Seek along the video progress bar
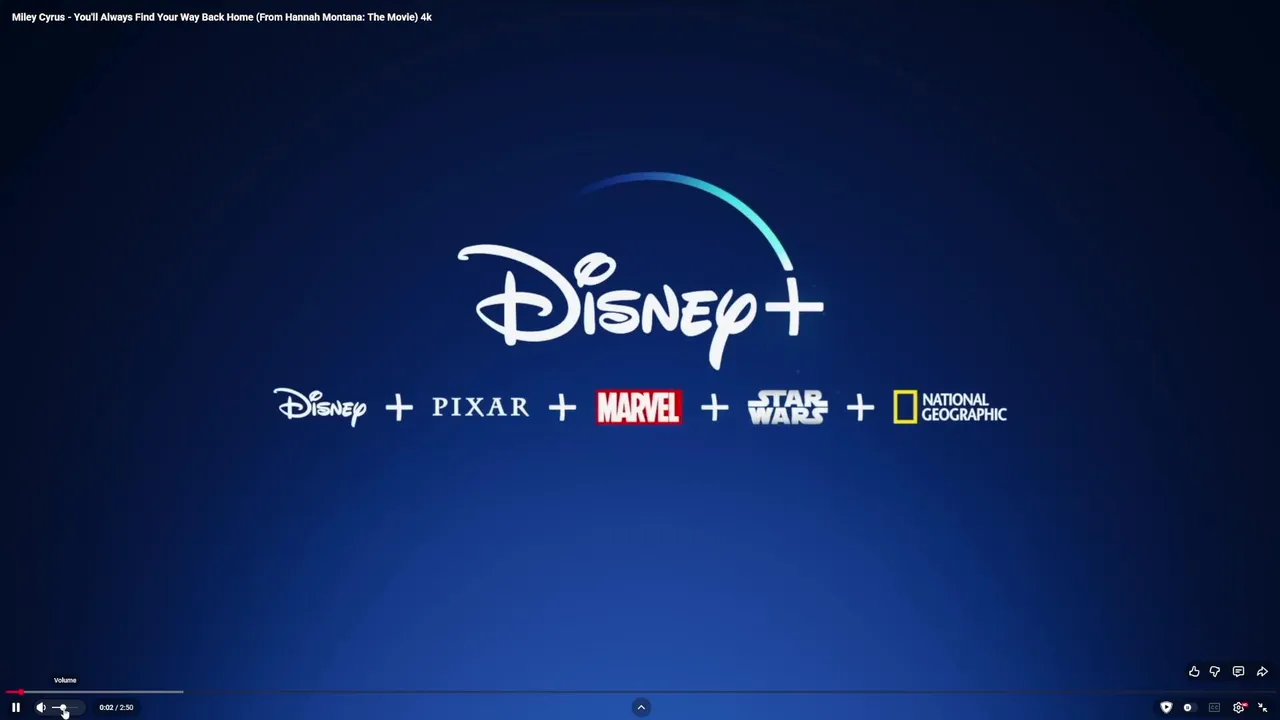The image size is (1280, 720). (640, 691)
